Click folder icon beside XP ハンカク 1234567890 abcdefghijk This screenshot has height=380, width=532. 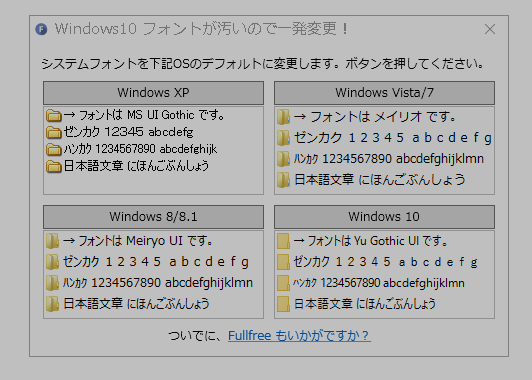54,149
